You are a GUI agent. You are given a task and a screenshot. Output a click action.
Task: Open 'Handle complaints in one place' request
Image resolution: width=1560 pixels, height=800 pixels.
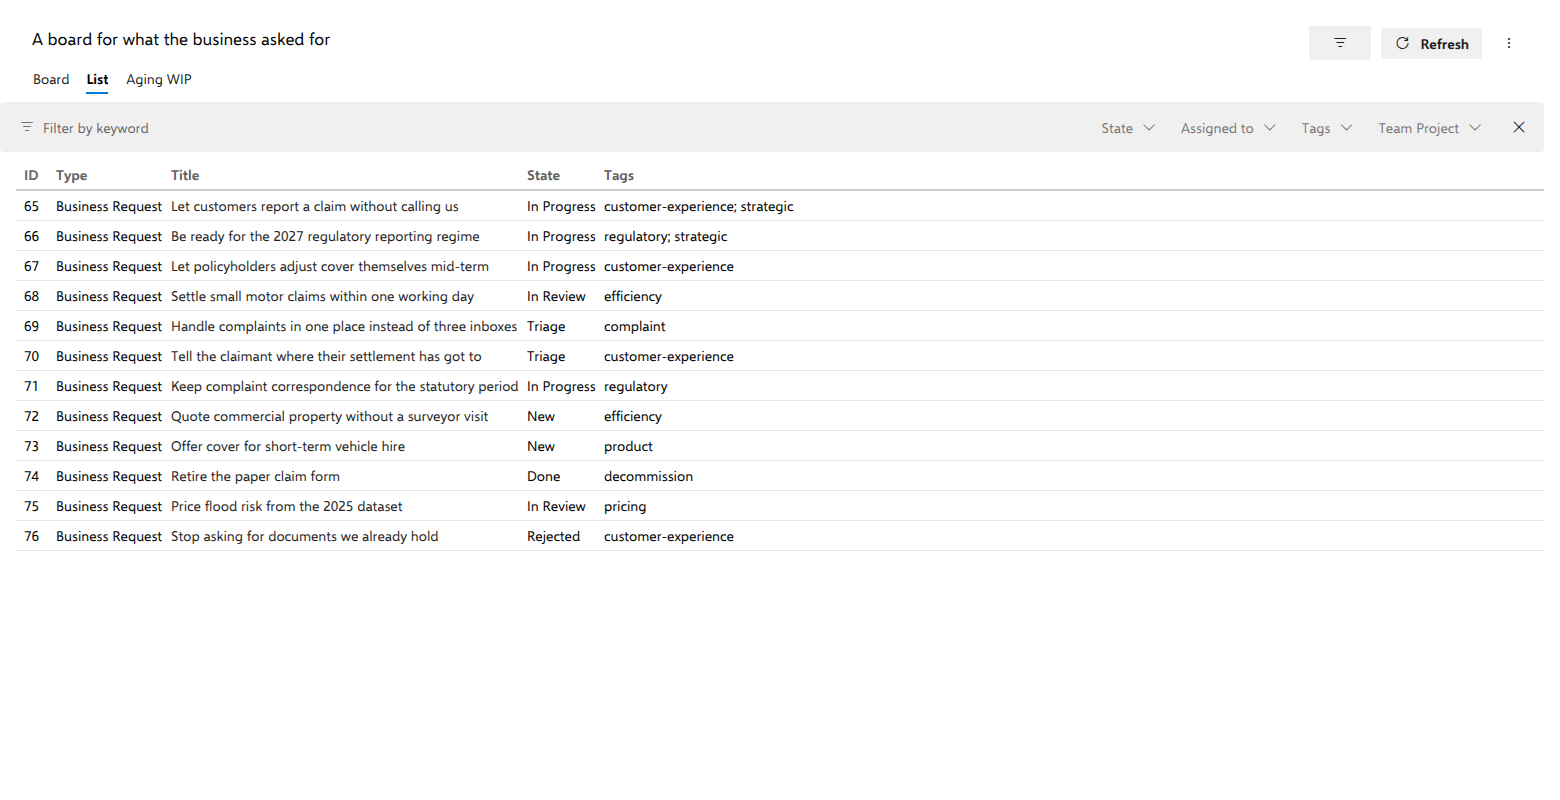[x=344, y=326]
